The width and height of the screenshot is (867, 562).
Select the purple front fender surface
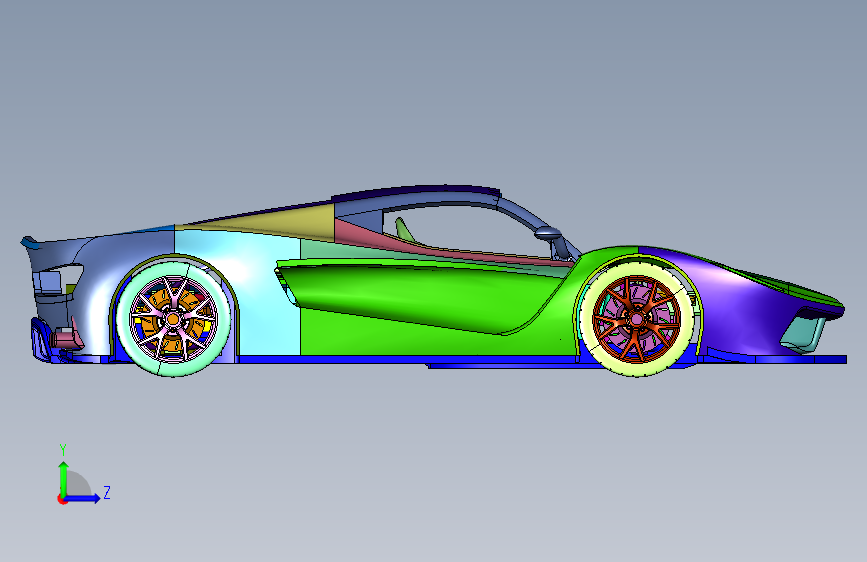click(x=741, y=310)
